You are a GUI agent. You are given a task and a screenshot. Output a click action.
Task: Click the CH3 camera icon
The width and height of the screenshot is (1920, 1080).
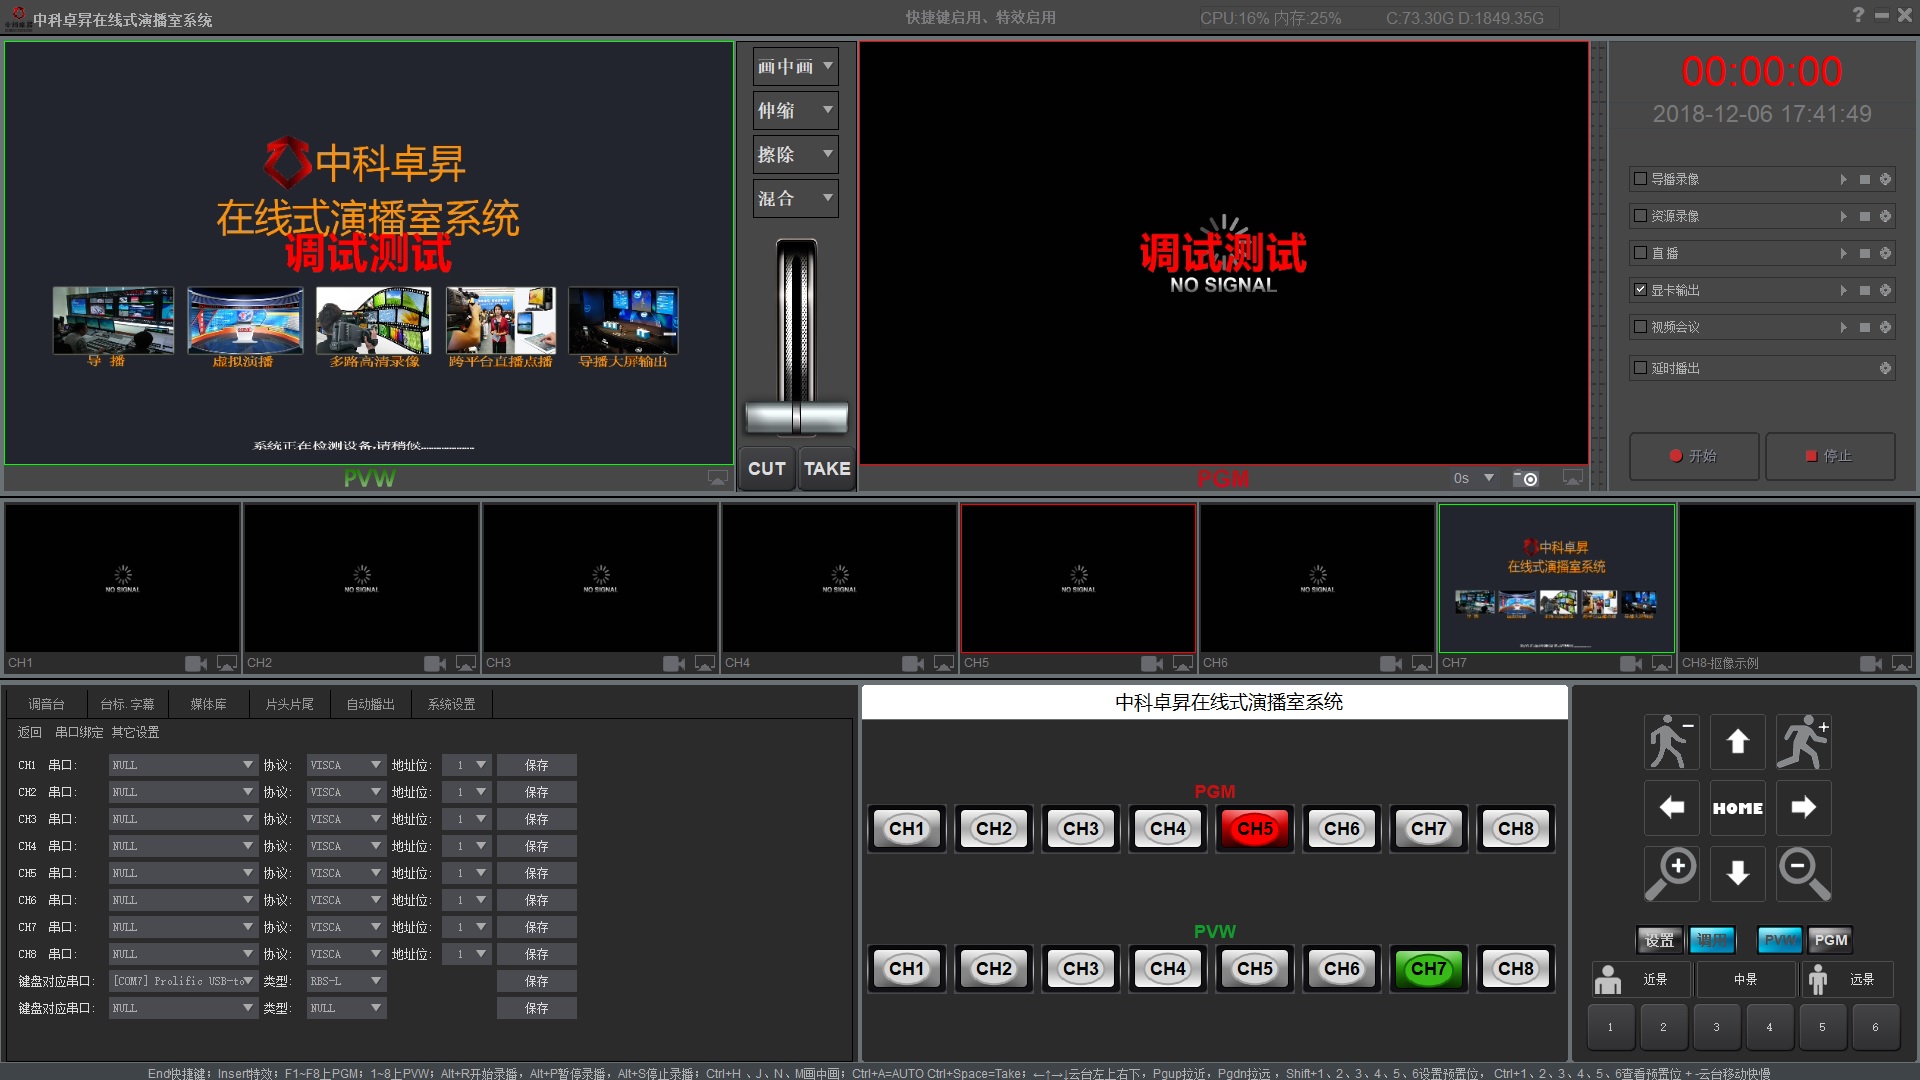[x=674, y=663]
